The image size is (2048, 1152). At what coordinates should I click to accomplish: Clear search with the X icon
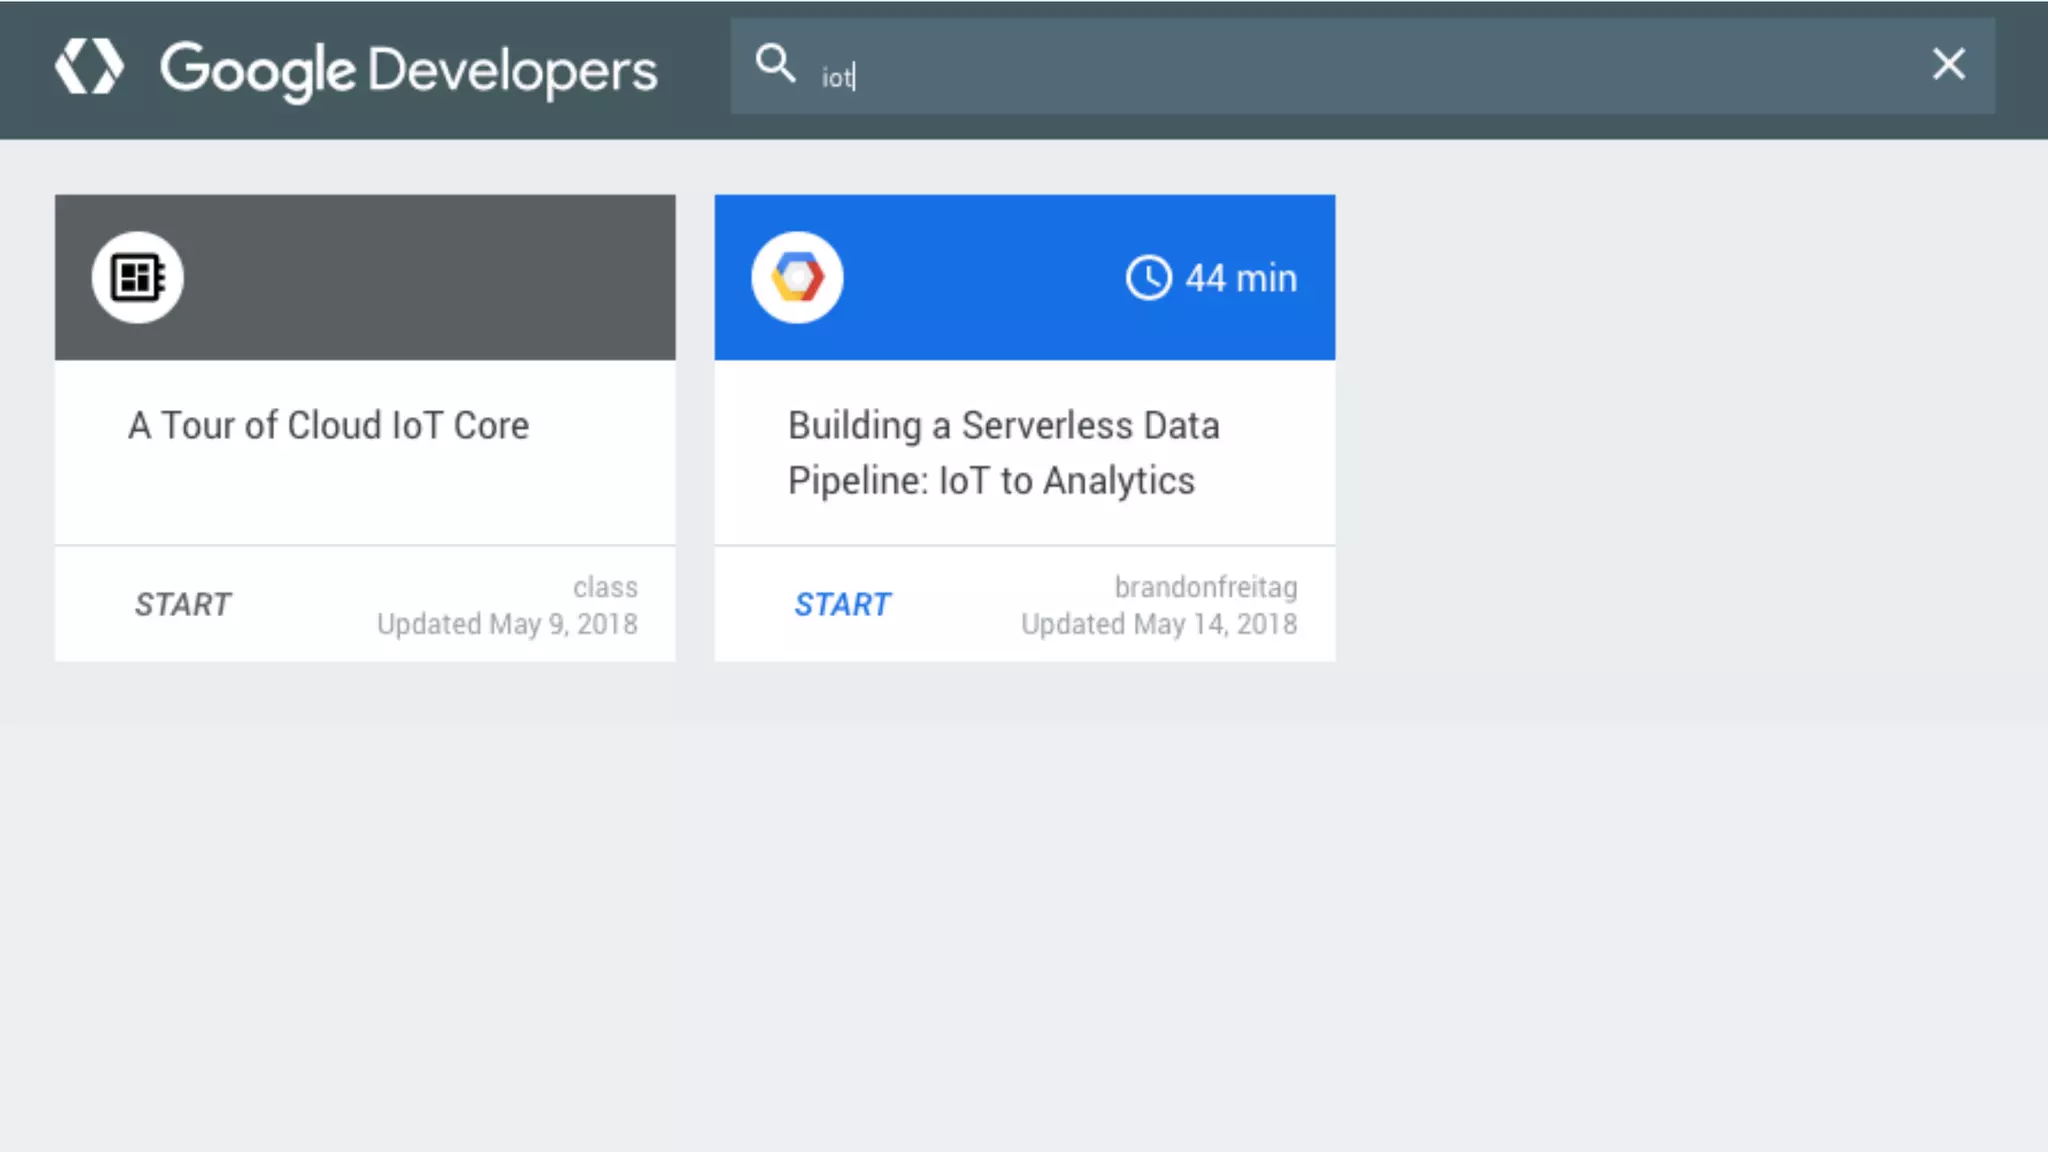coord(1948,65)
